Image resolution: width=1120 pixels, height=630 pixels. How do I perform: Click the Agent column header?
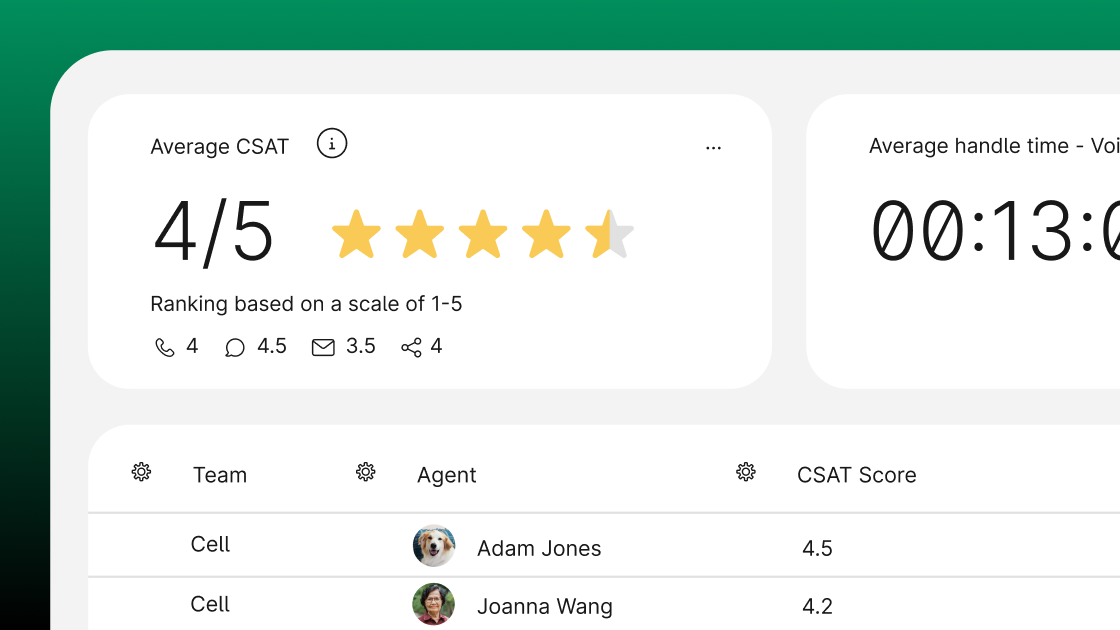[447, 475]
